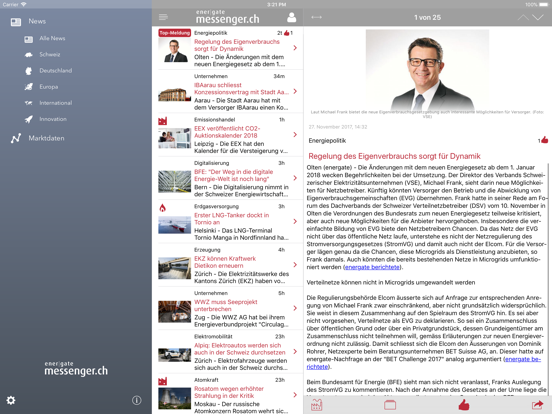
Task: Like article via bottom toolbar thumbs-up
Action: click(x=464, y=405)
